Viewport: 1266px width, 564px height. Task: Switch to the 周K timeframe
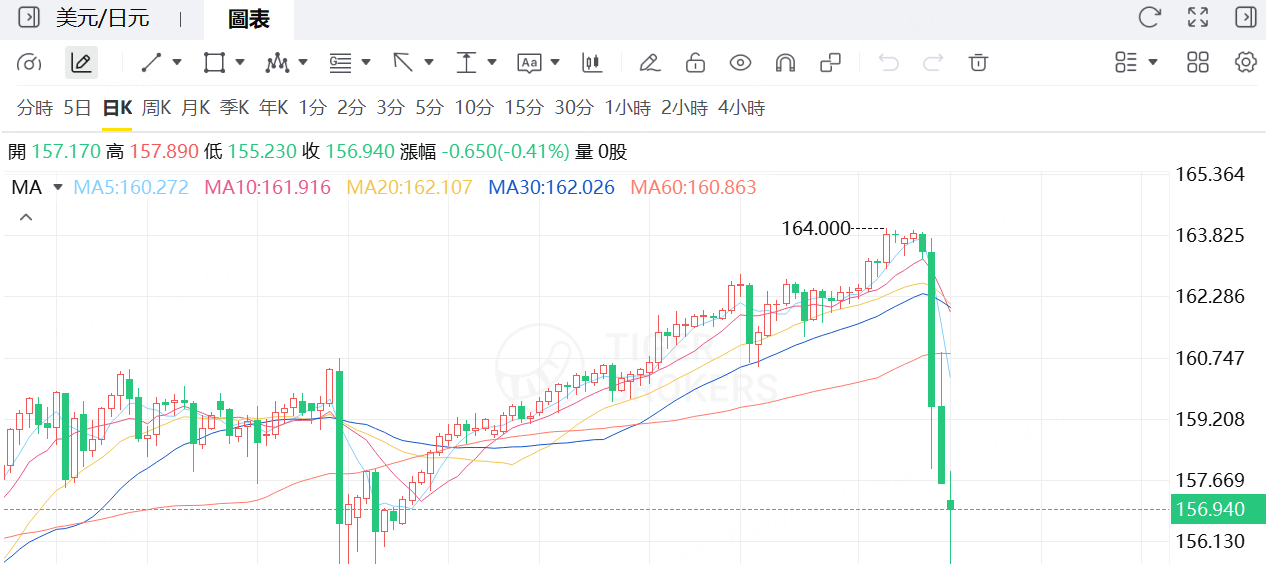pyautogui.click(x=156, y=108)
